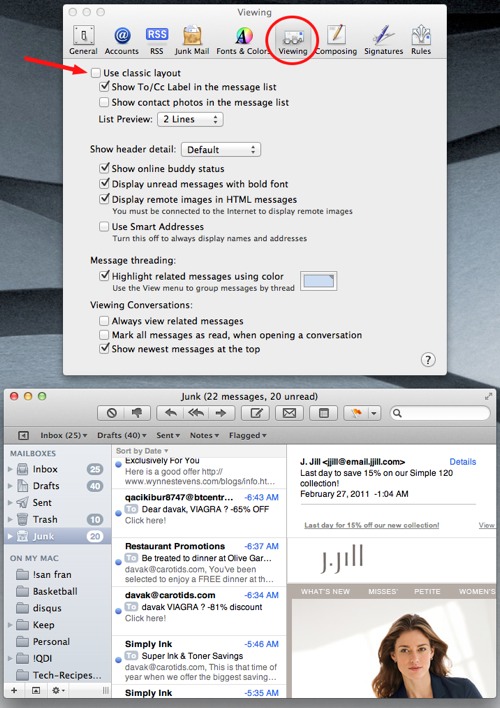The width and height of the screenshot is (500, 708).
Task: Enable Mark all messages as read option
Action: point(104,335)
